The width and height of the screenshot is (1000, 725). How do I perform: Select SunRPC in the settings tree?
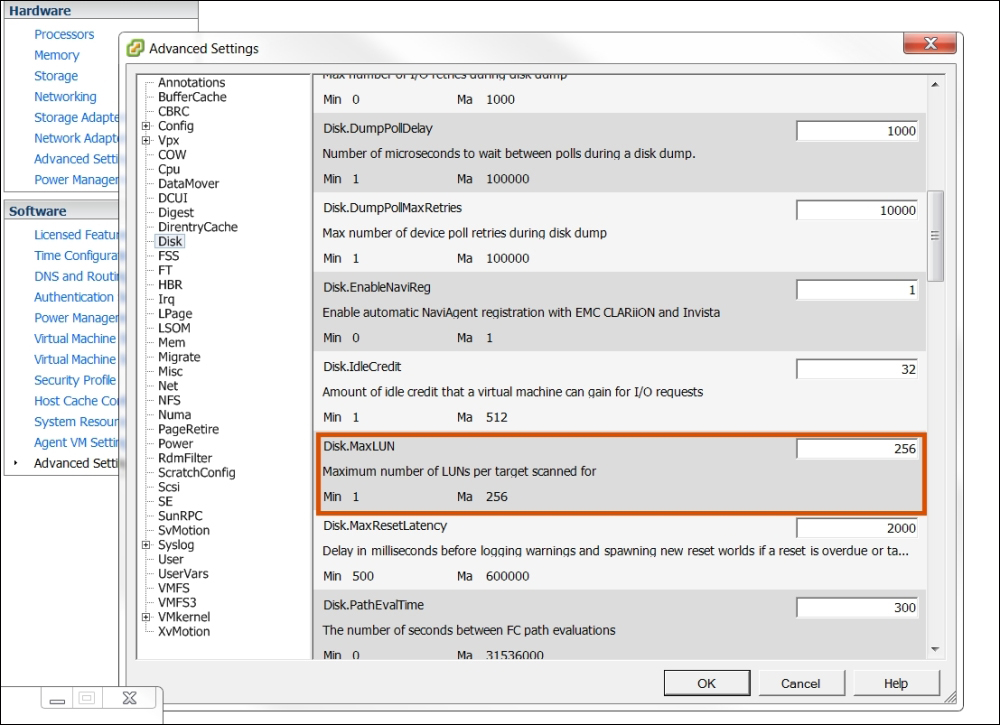(180, 516)
